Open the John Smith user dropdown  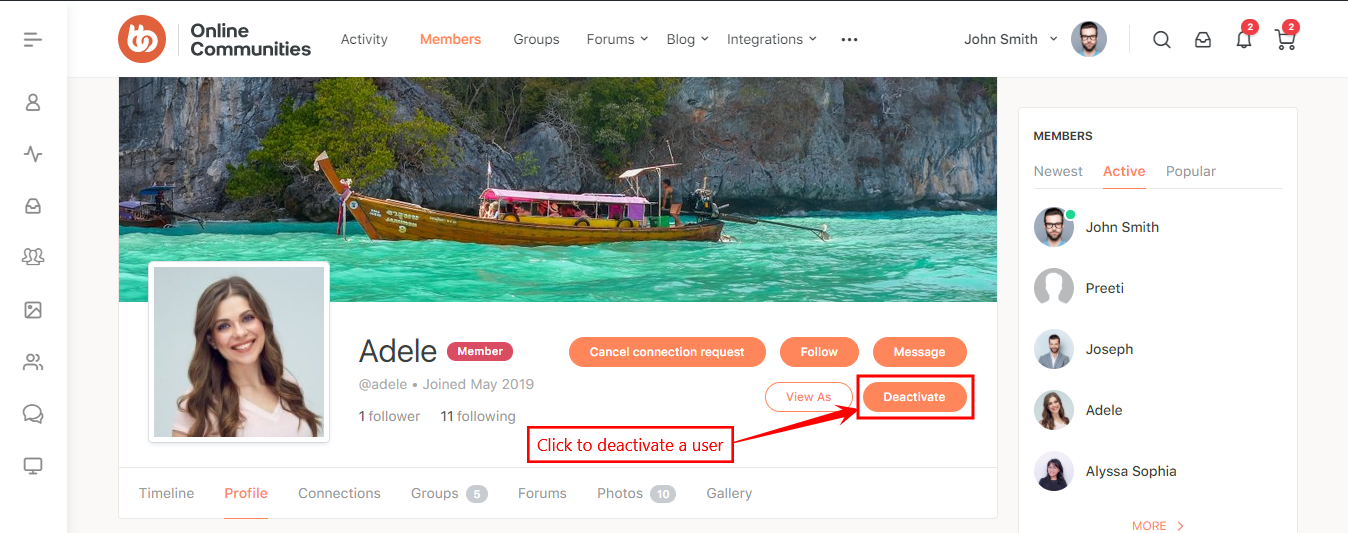[1011, 40]
